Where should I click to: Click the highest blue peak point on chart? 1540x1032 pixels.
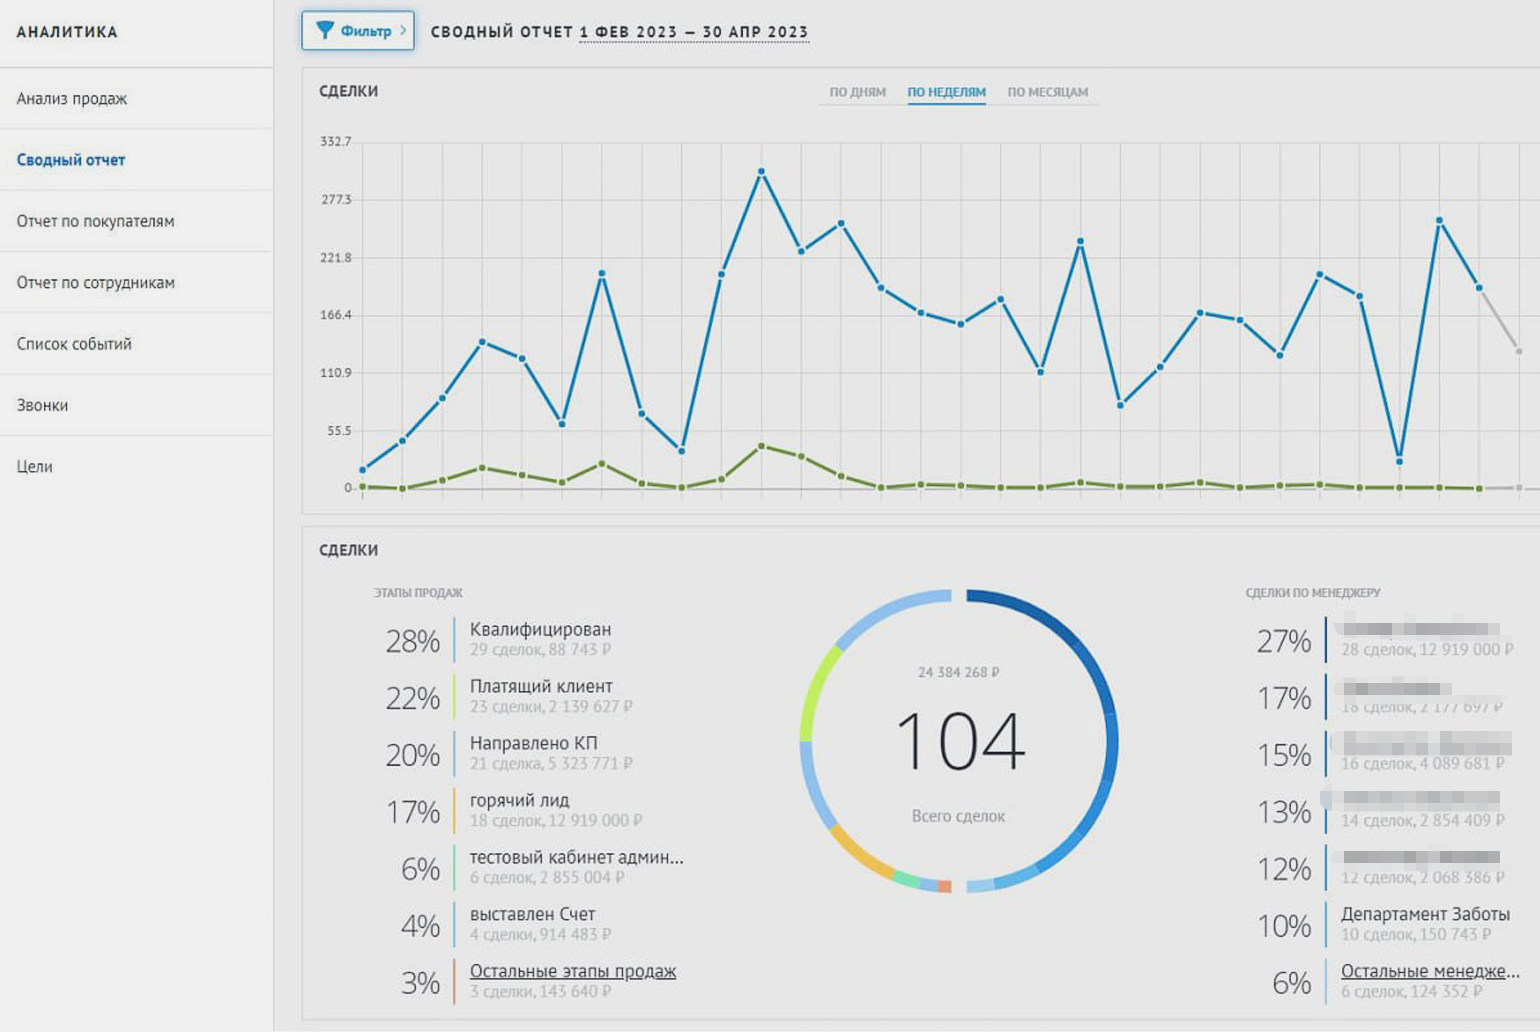point(761,172)
